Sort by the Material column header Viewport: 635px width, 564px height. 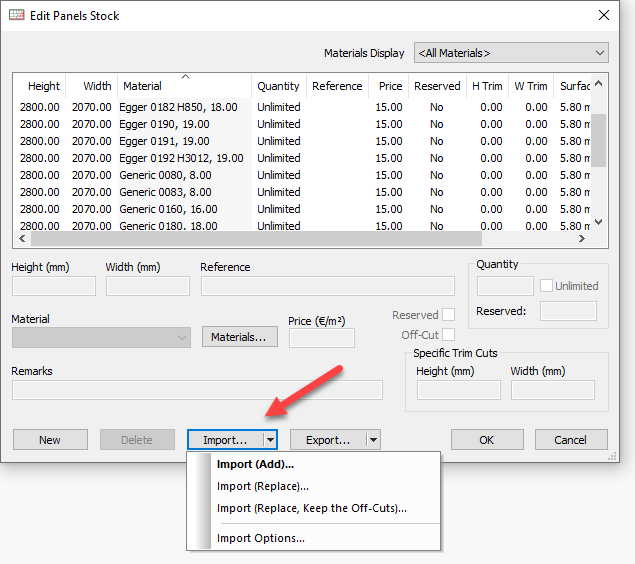coord(184,86)
